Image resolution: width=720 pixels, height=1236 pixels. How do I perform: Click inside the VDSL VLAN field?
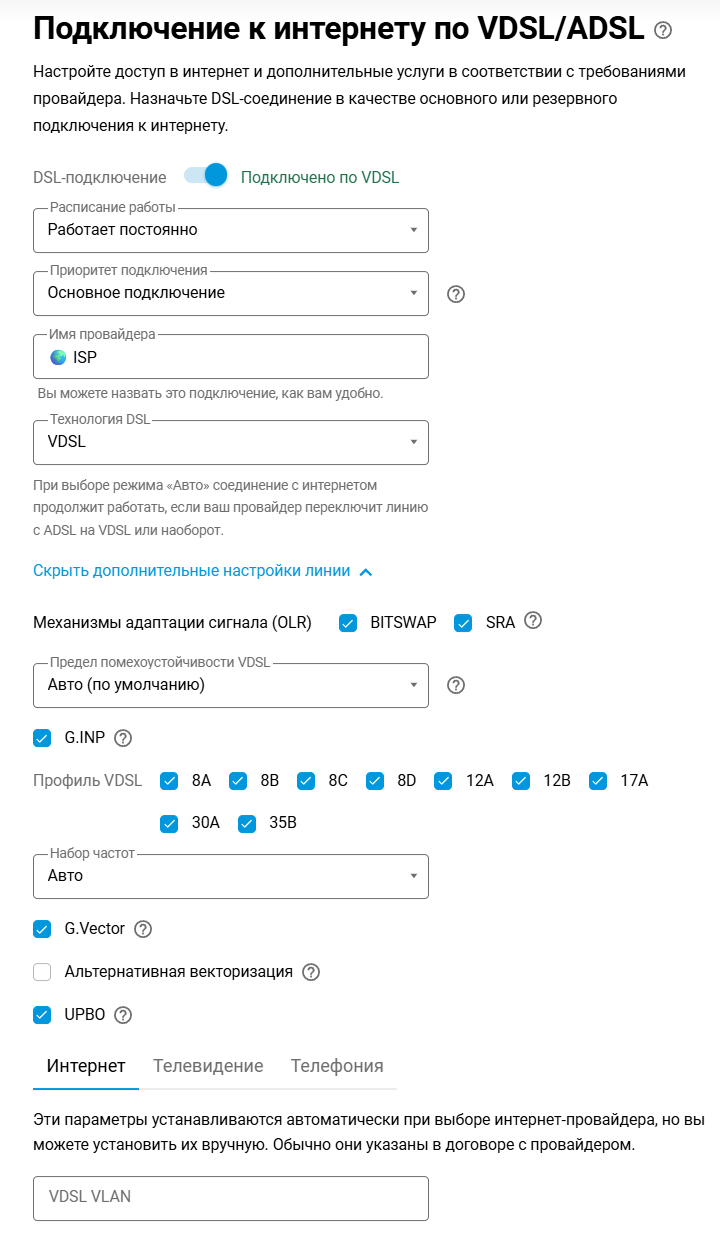point(230,1197)
